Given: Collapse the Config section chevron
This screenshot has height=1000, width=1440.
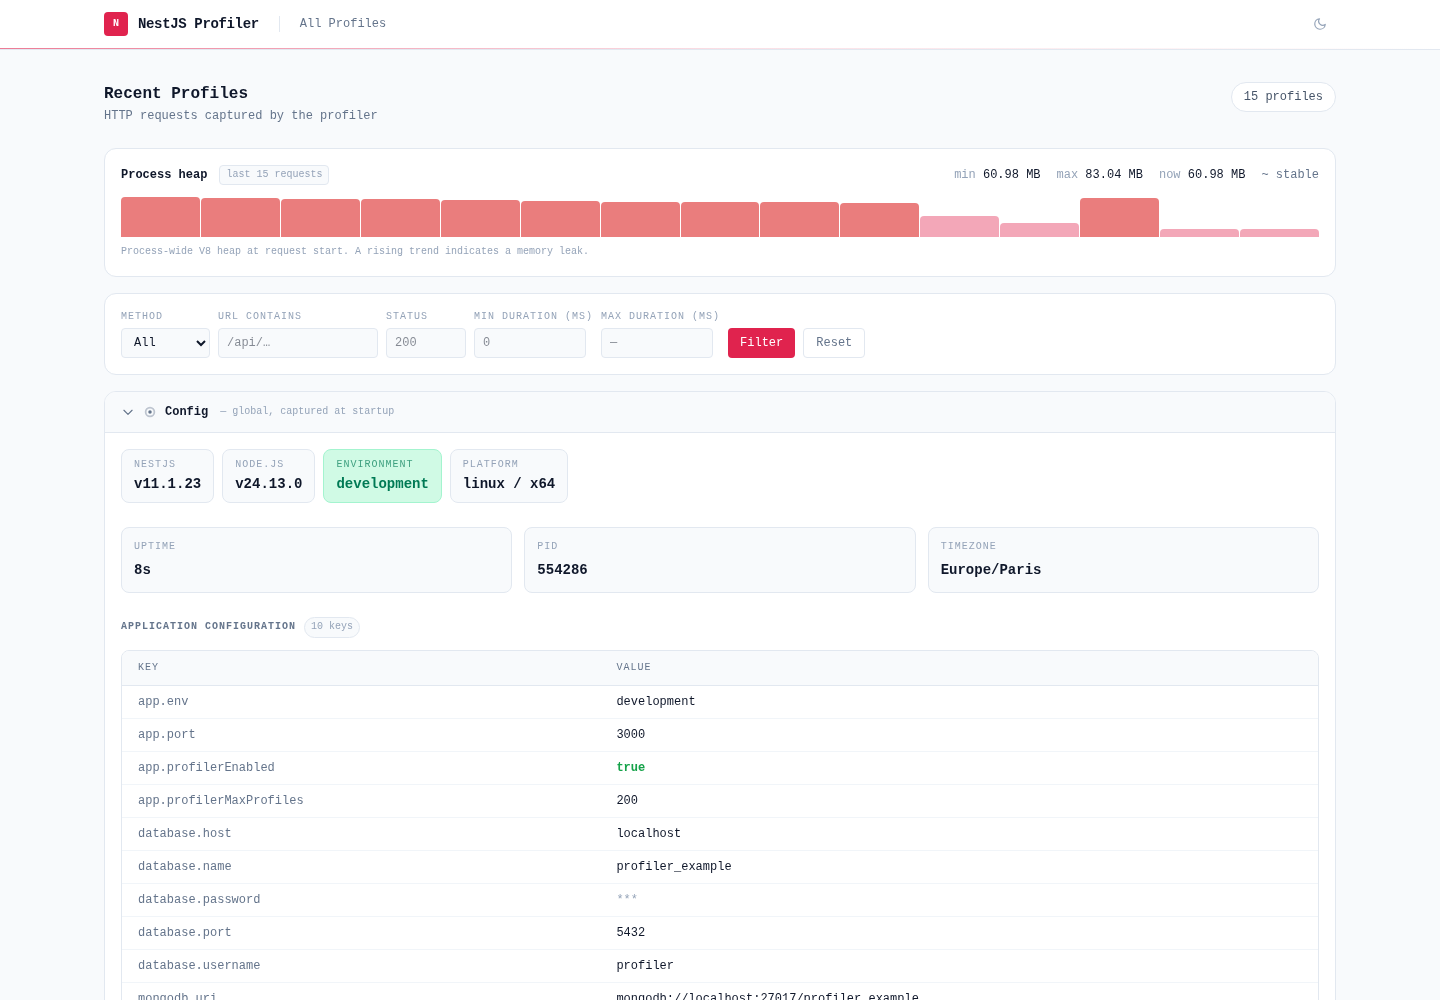Looking at the screenshot, I should 128,412.
